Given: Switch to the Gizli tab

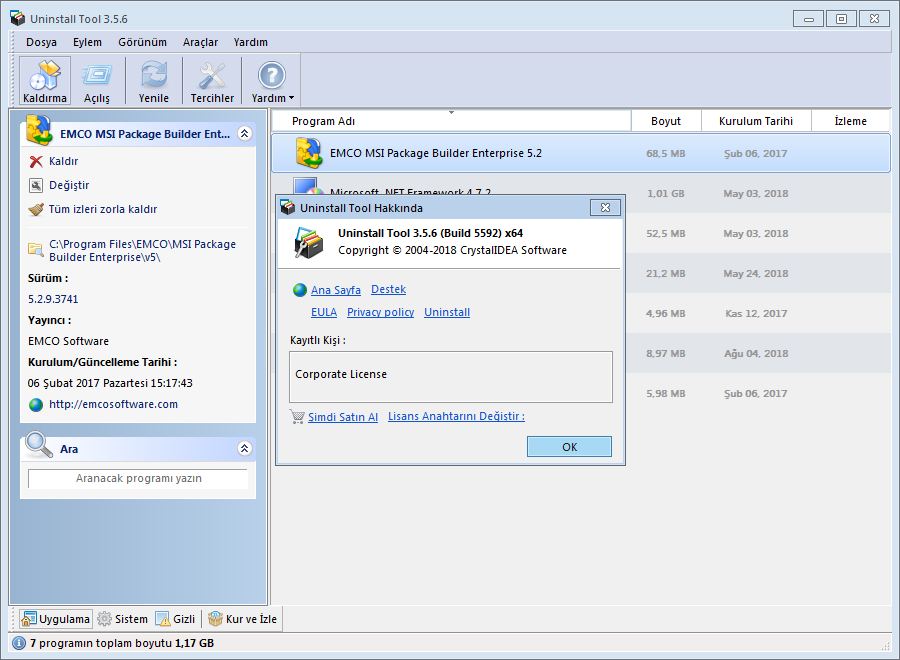Looking at the screenshot, I should [x=176, y=619].
